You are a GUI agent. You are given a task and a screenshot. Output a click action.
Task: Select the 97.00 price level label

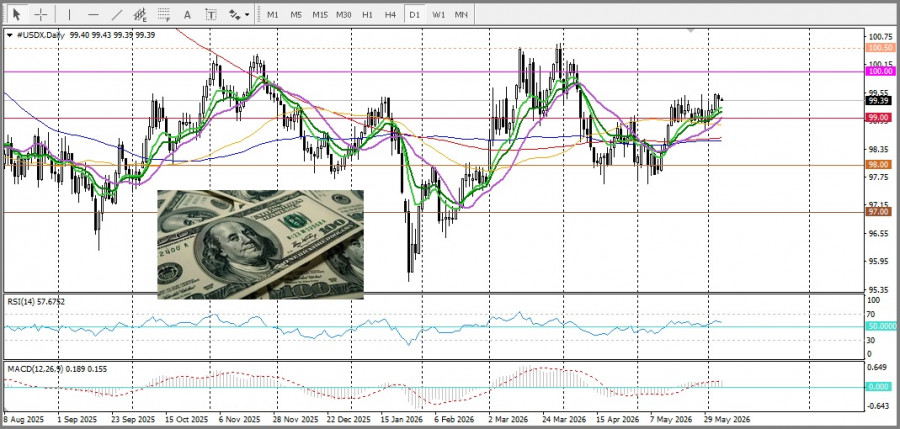[879, 212]
